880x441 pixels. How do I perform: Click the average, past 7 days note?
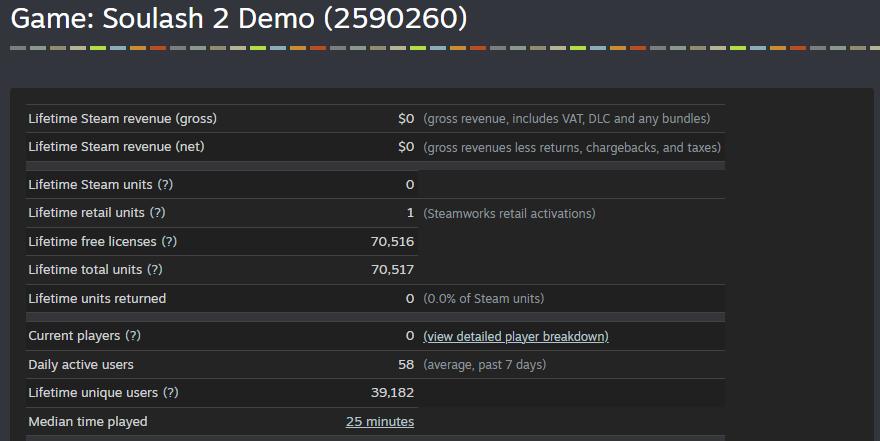pos(485,365)
